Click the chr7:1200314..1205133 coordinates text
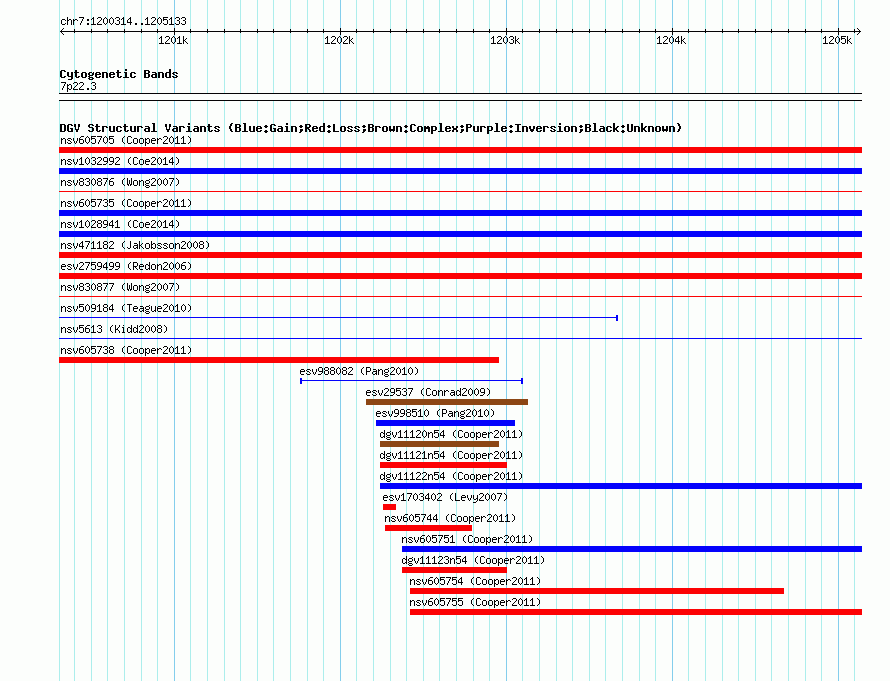 pyautogui.click(x=123, y=21)
